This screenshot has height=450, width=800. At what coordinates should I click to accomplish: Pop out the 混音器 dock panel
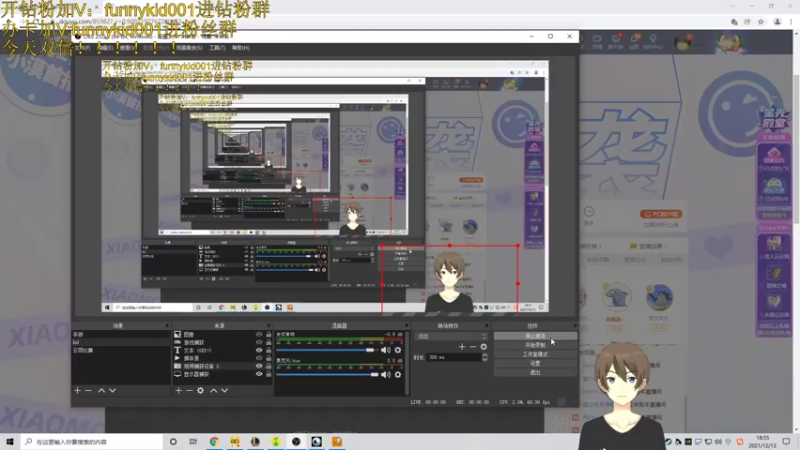pyautogui.click(x=407, y=326)
